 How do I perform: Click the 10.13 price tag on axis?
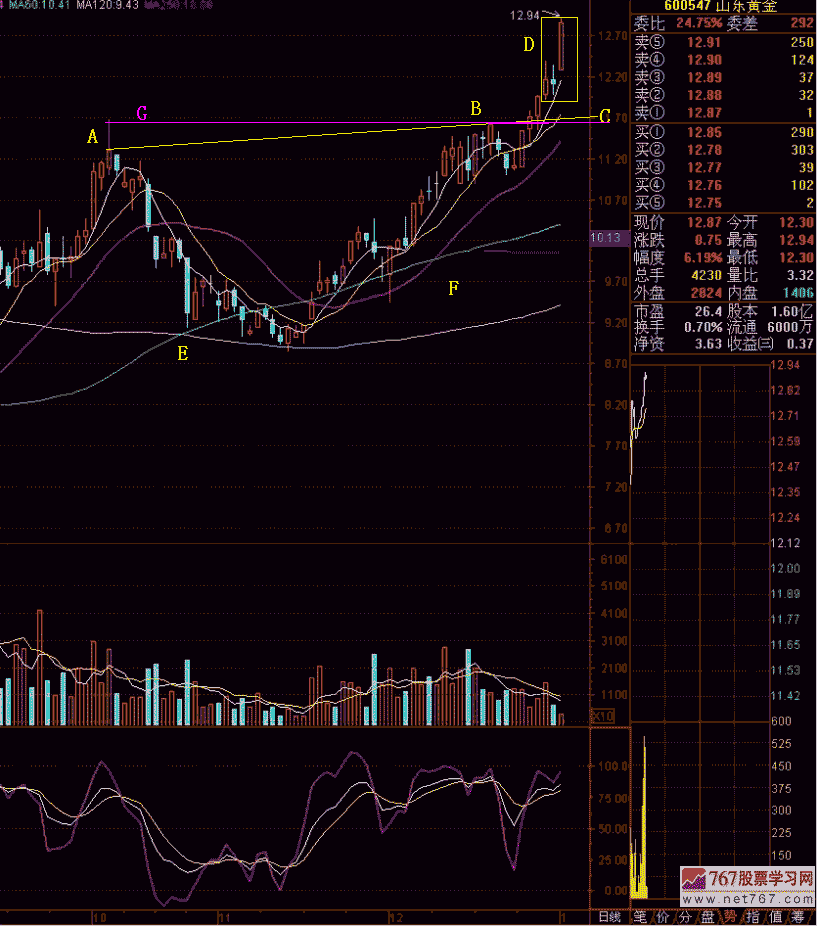pos(606,238)
